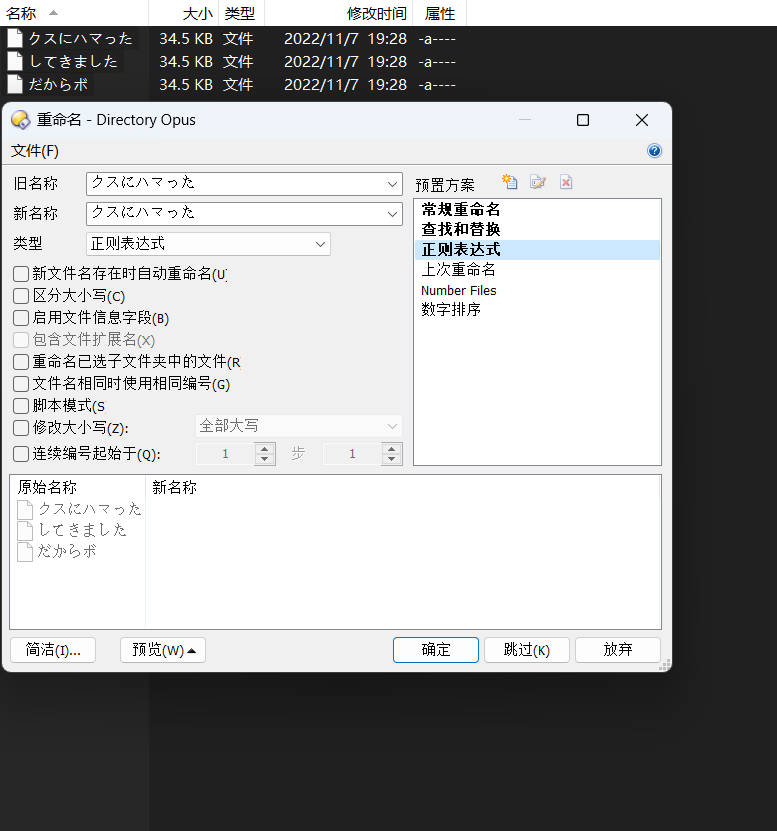Click the Directory Opus icon in title bar

coord(20,120)
